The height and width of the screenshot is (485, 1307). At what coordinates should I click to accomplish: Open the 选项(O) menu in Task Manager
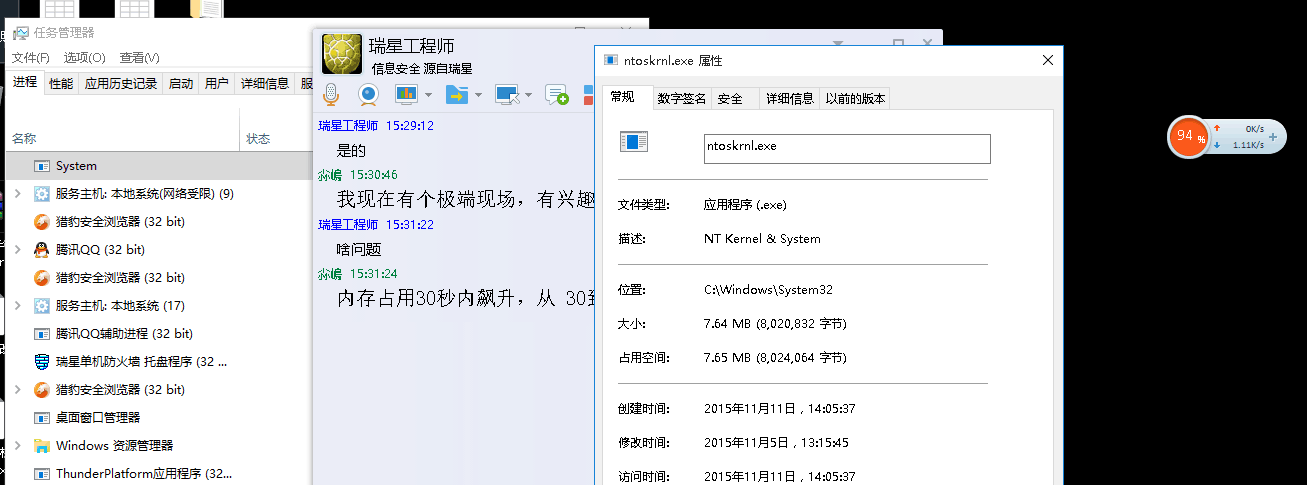point(84,58)
